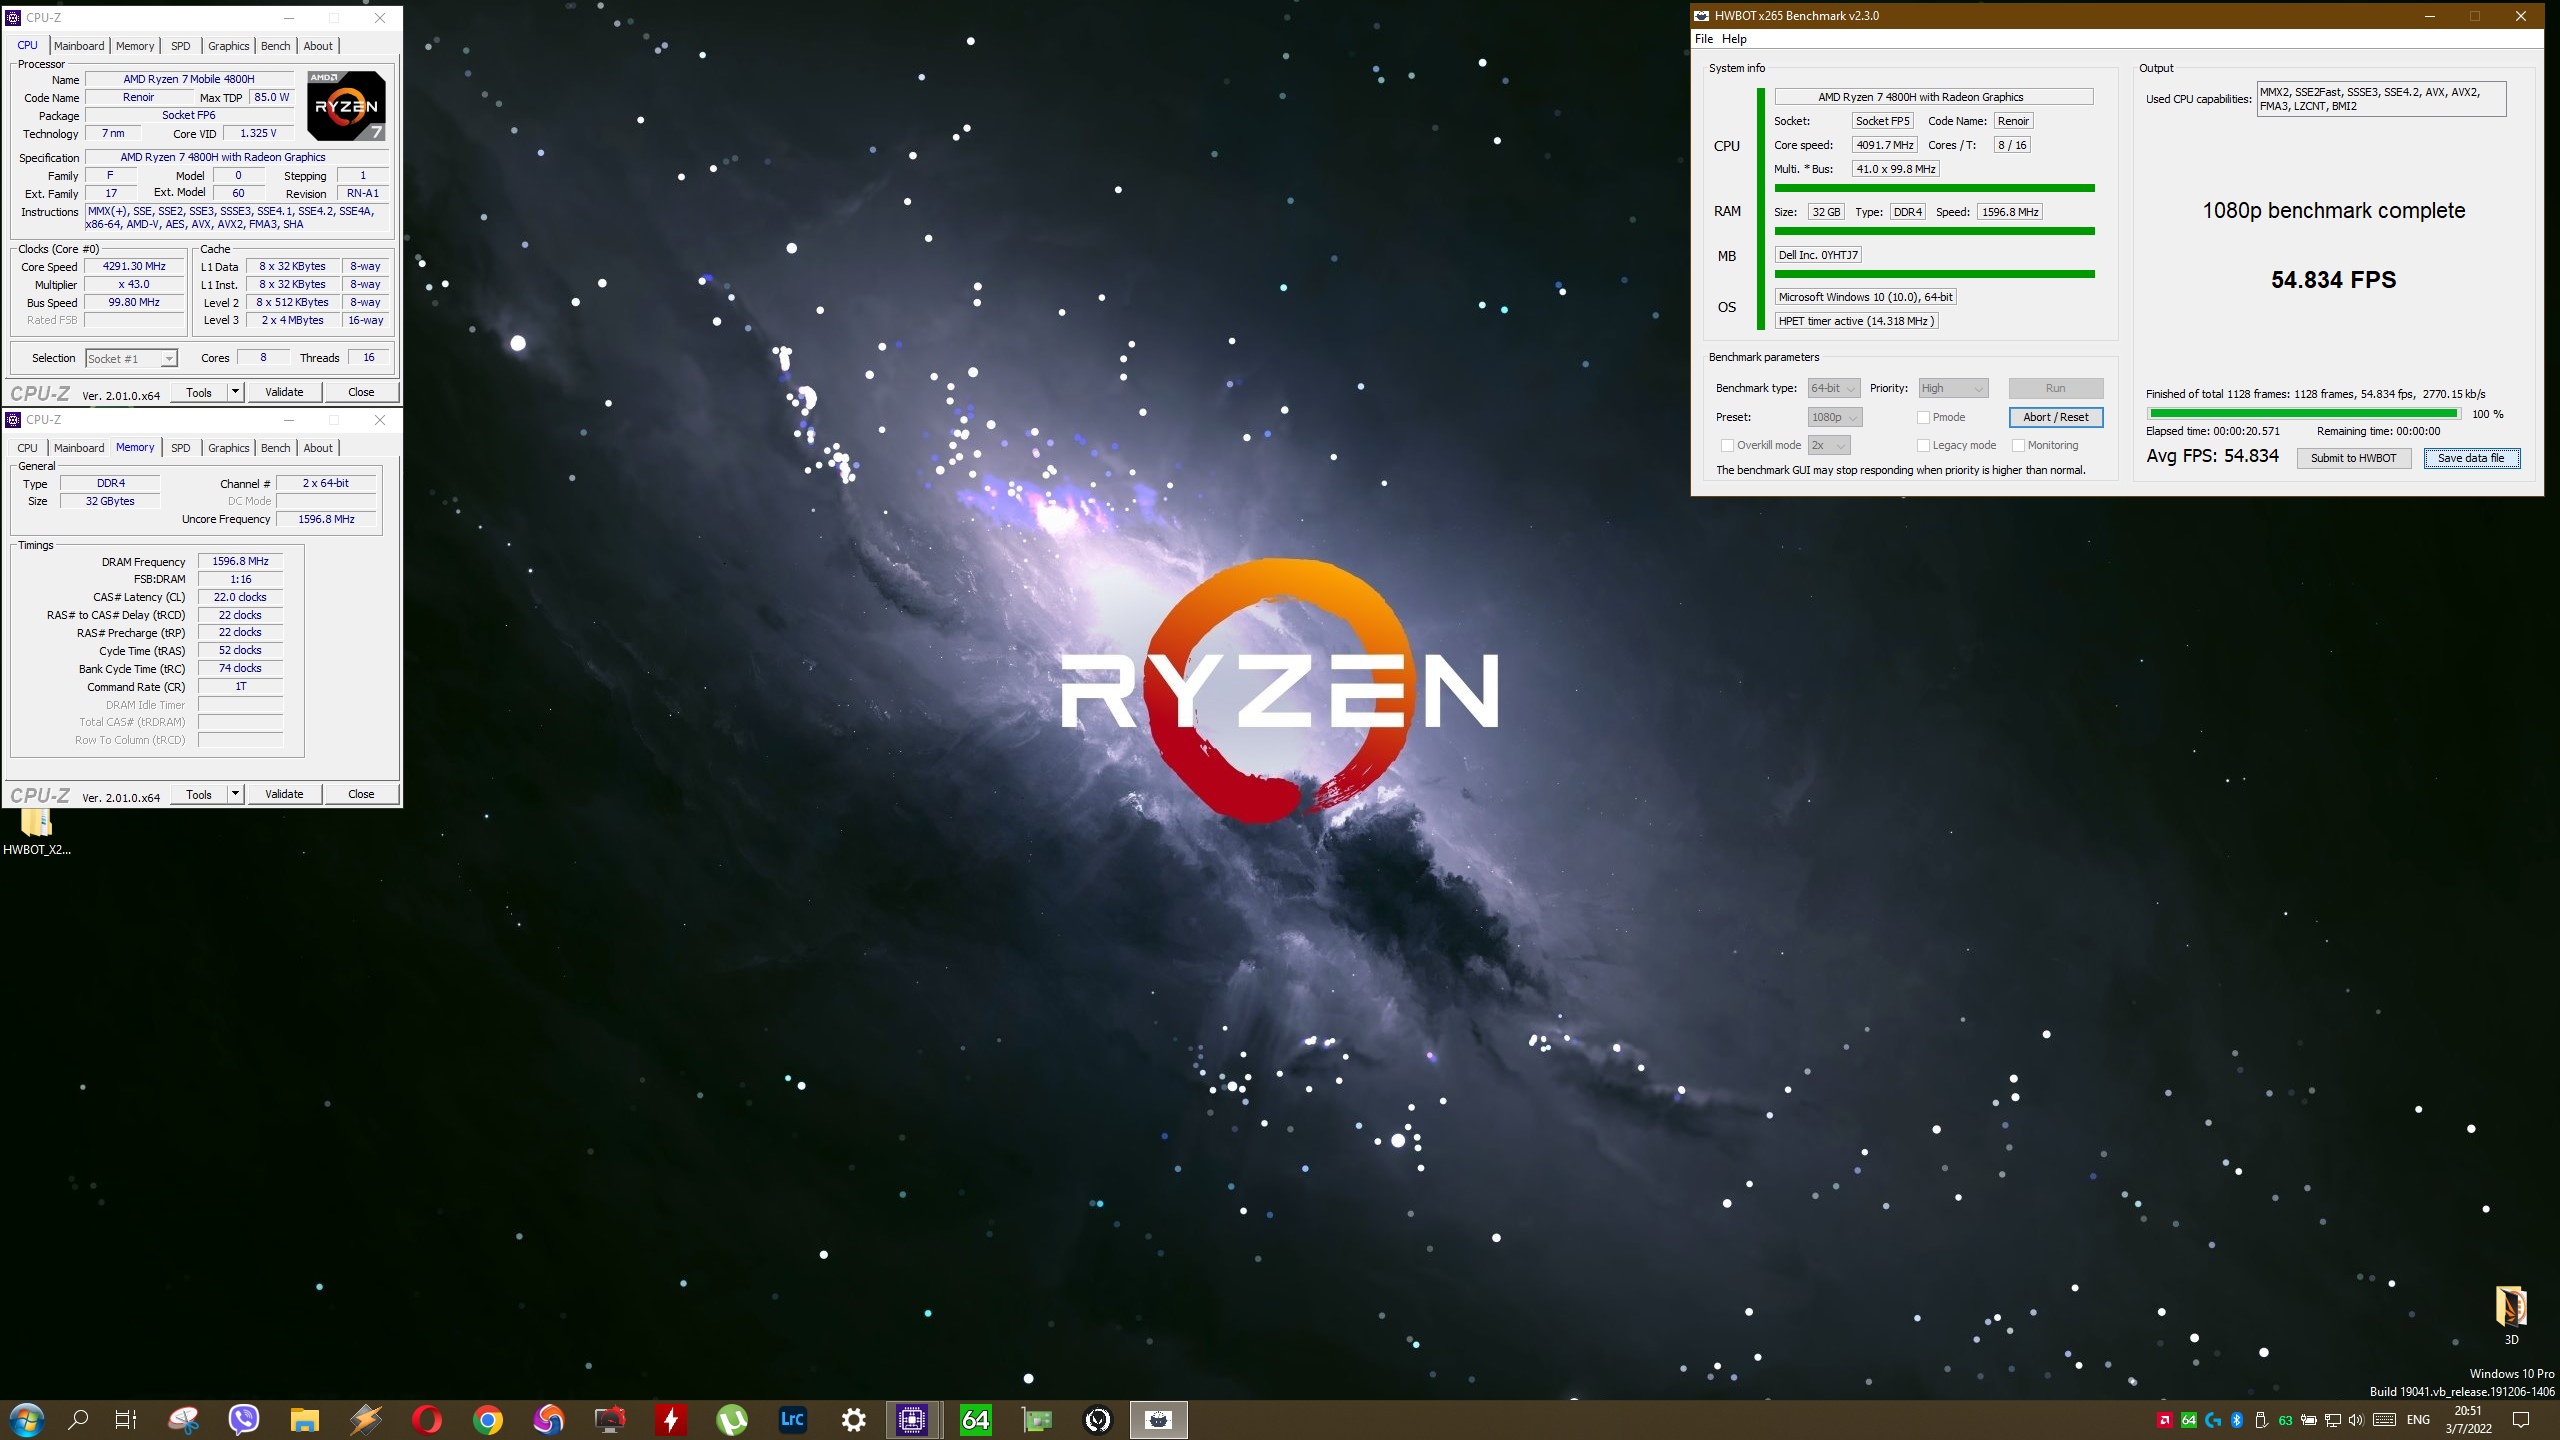Image resolution: width=2560 pixels, height=1440 pixels.
Task: Open the notification center icon
Action: (x=2521, y=1420)
